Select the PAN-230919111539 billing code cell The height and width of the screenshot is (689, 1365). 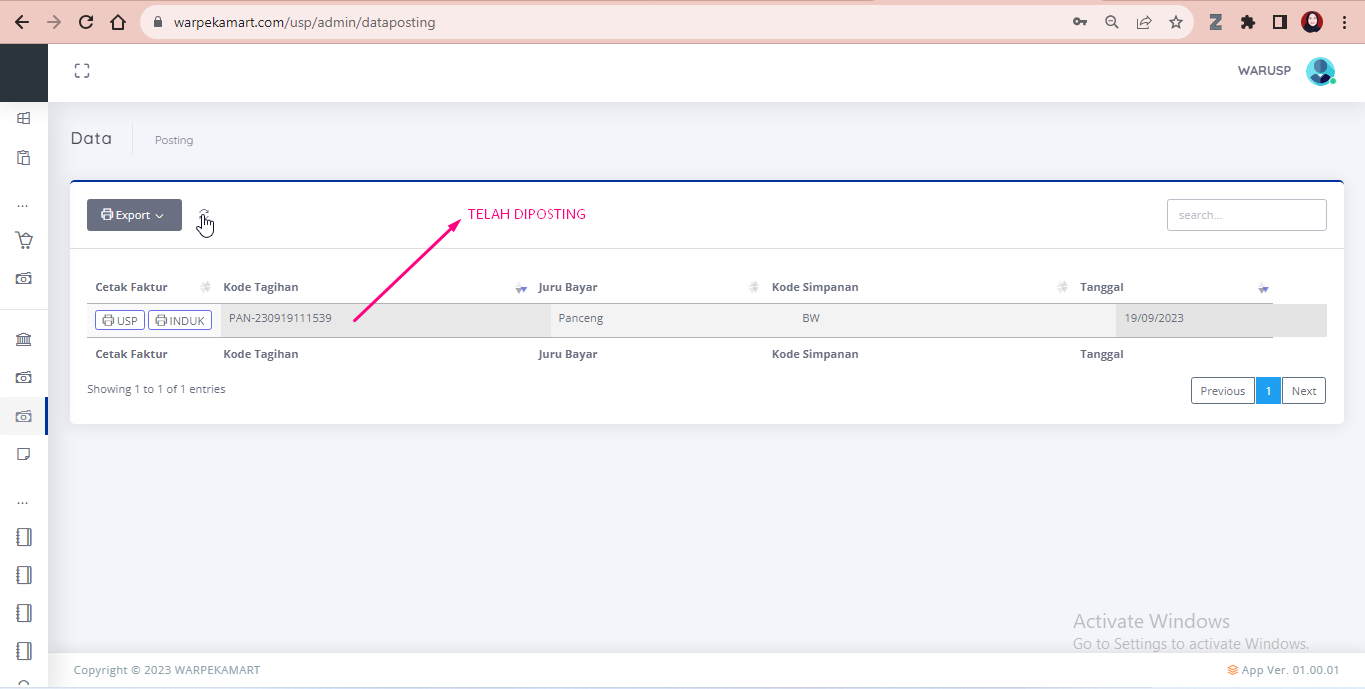[385, 320]
